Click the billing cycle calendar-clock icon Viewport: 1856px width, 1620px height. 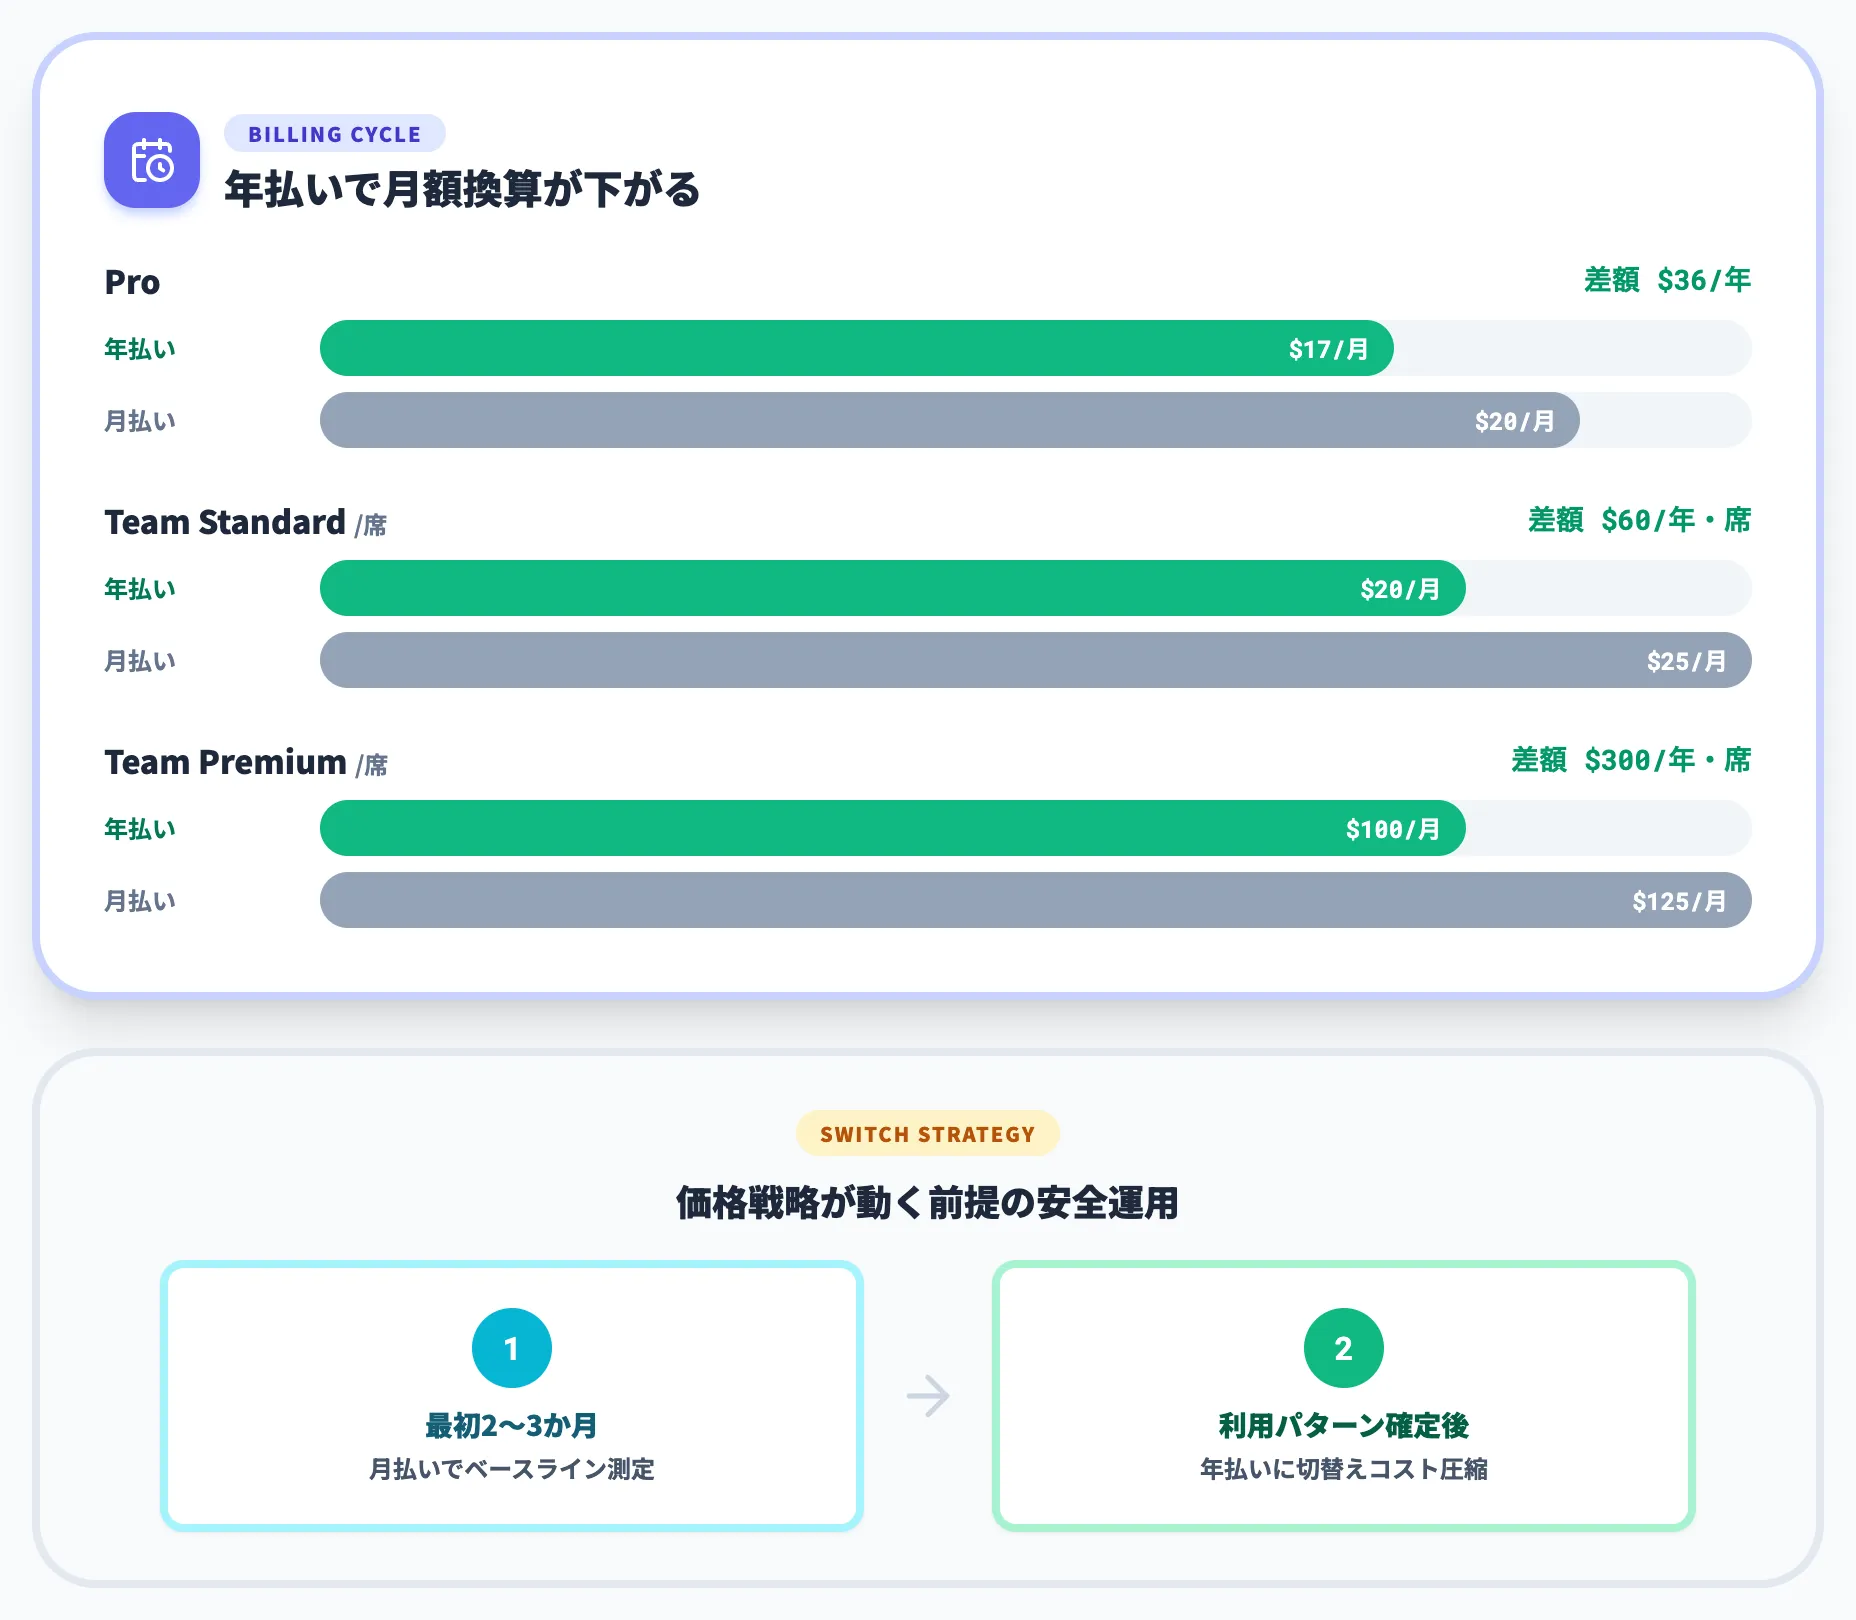click(152, 160)
